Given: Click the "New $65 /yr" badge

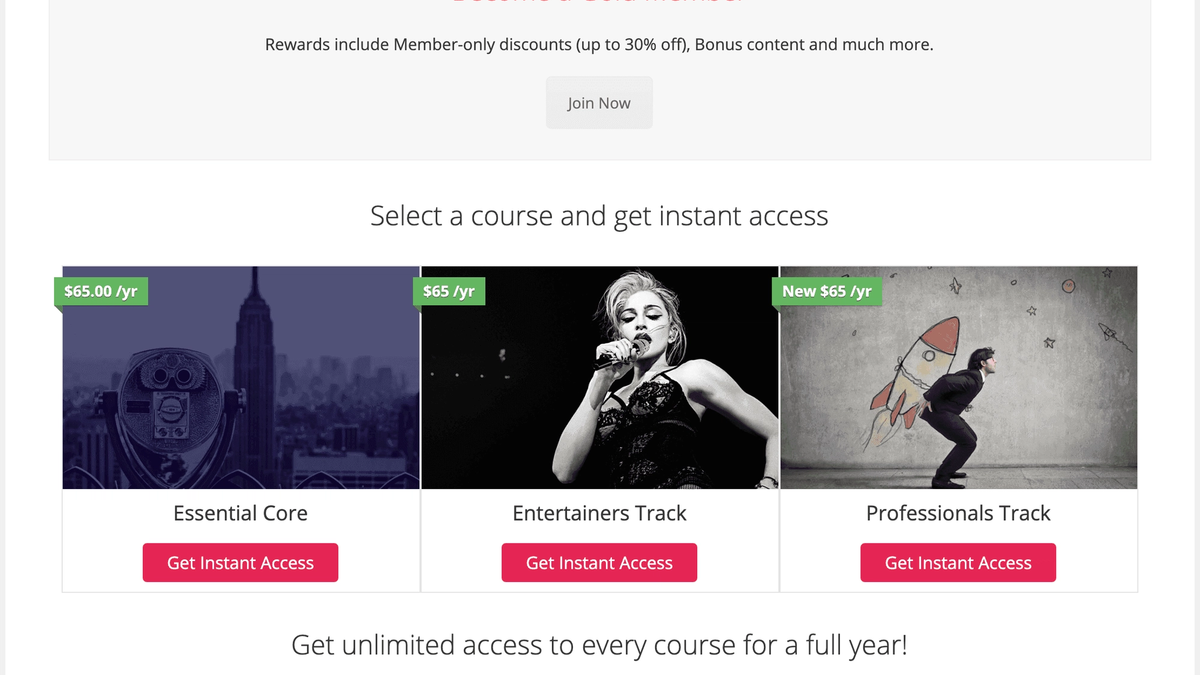Looking at the screenshot, I should coord(827,291).
